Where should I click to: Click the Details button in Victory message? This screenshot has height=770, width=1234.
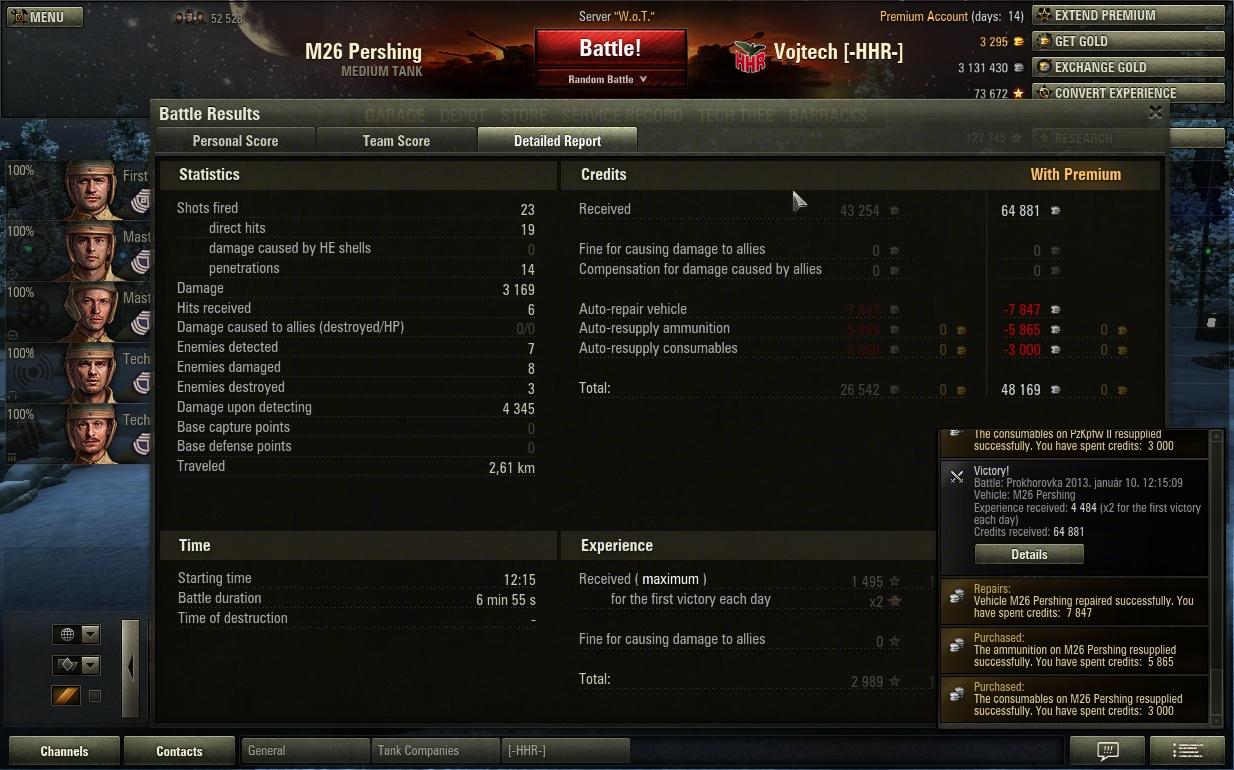(1029, 554)
